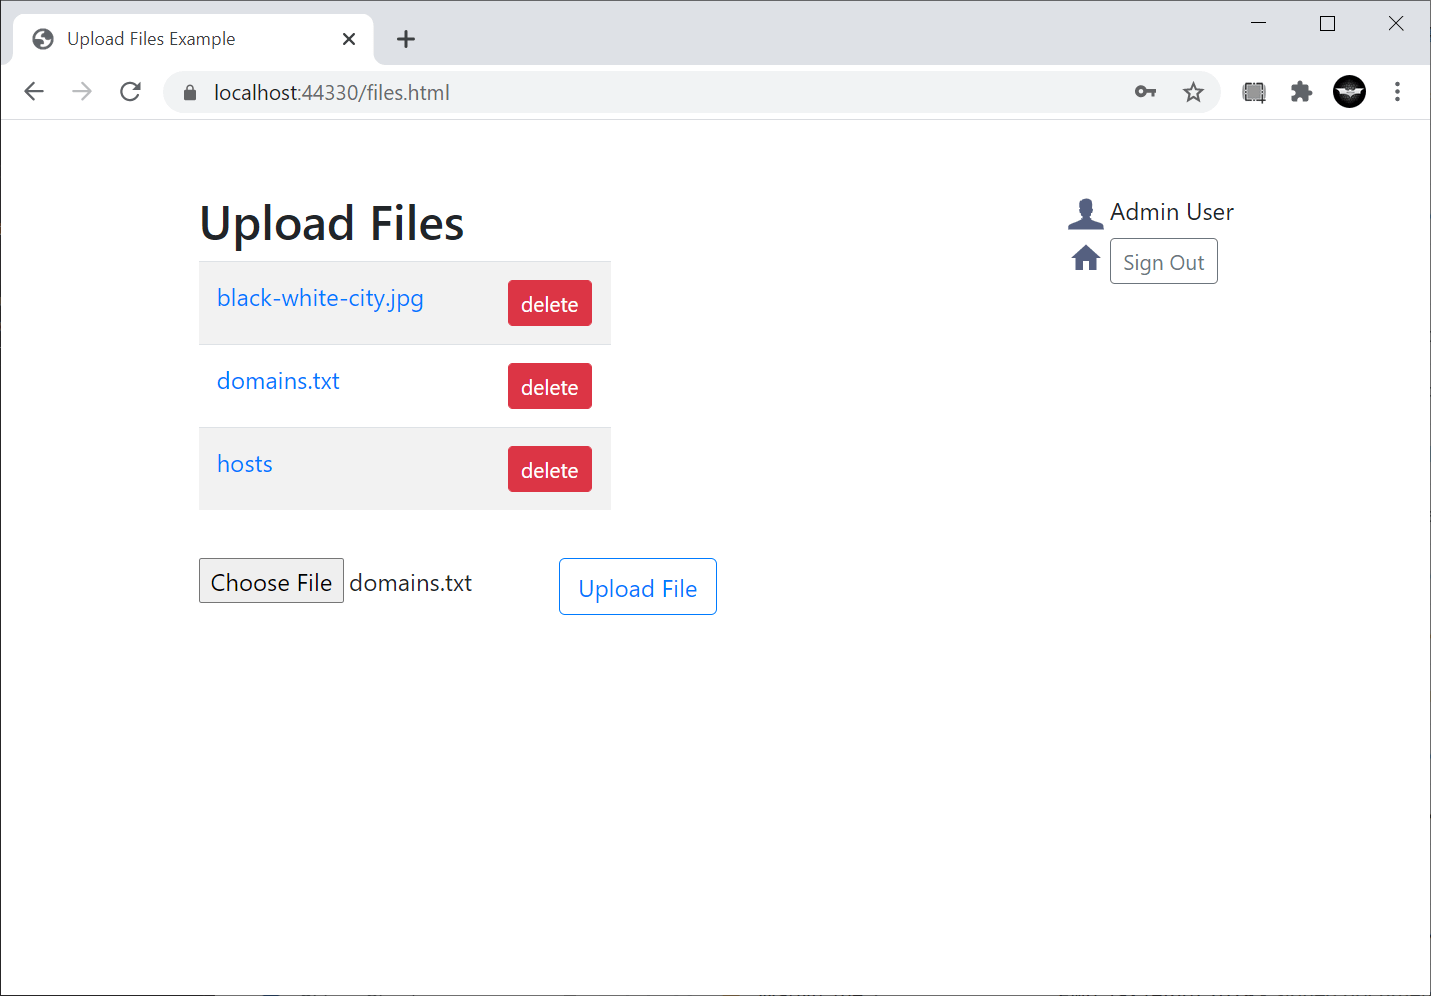Image resolution: width=1431 pixels, height=996 pixels.
Task: Click the Upload File button
Action: point(637,587)
